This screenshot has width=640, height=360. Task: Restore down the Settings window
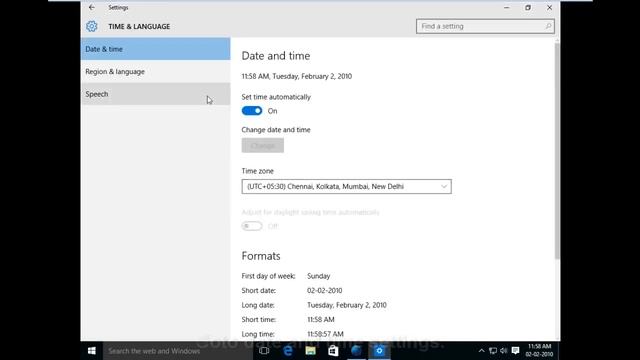(x=528, y=7)
